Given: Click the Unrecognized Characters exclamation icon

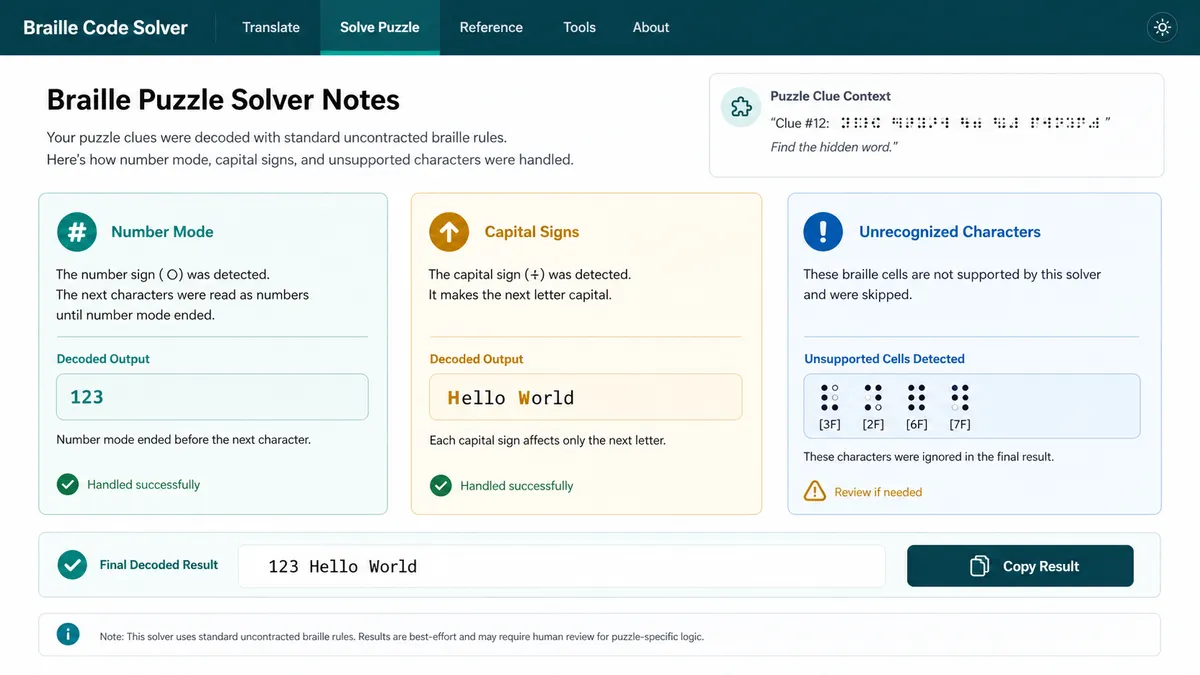Looking at the screenshot, I should point(823,232).
